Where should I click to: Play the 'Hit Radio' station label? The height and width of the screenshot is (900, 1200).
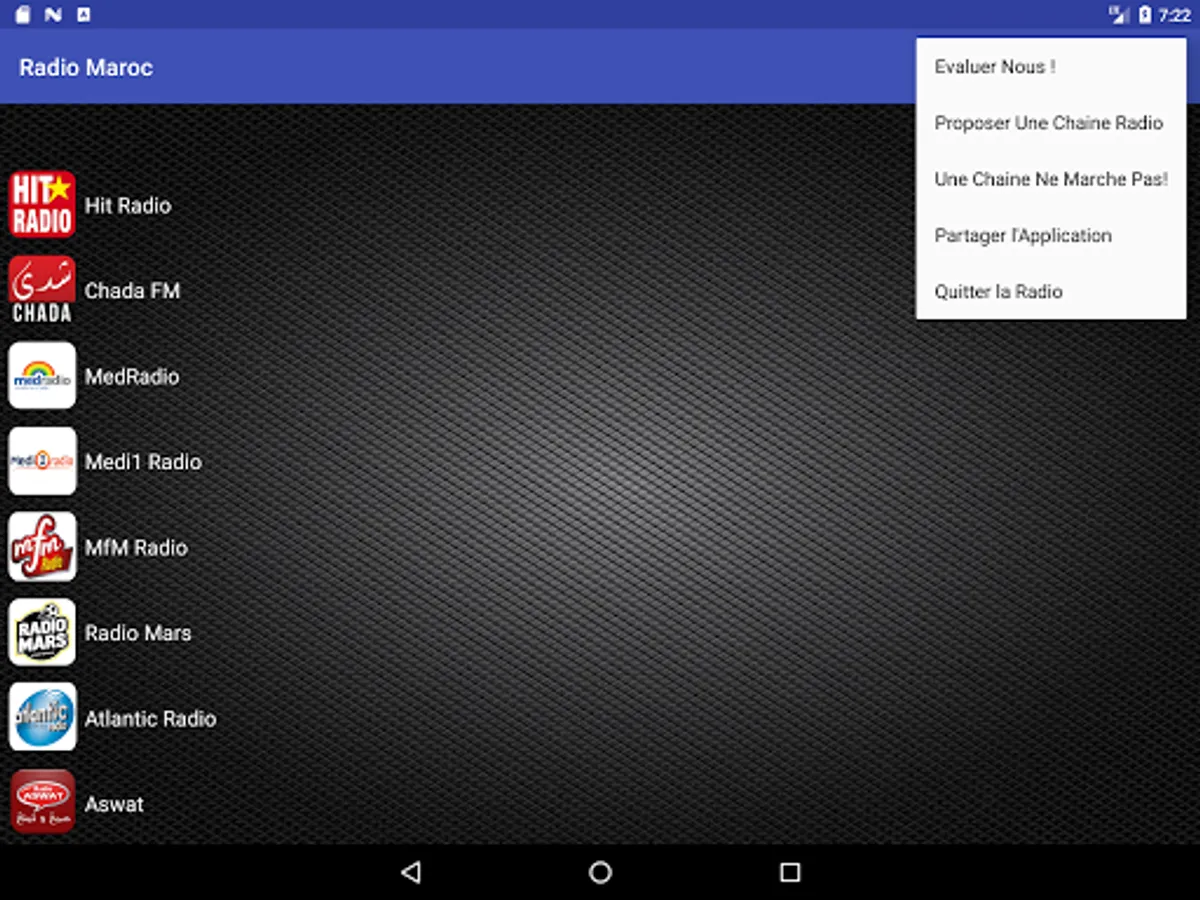[x=128, y=205]
